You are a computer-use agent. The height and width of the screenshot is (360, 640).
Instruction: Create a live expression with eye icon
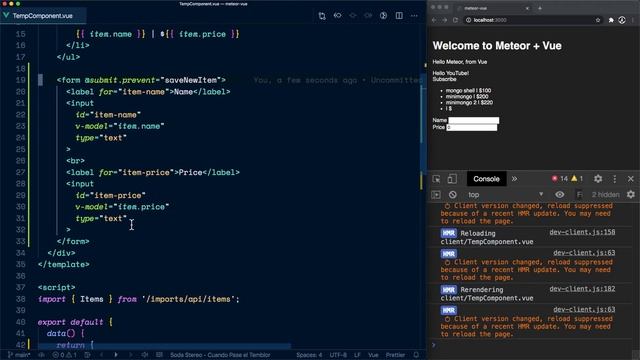560,195
